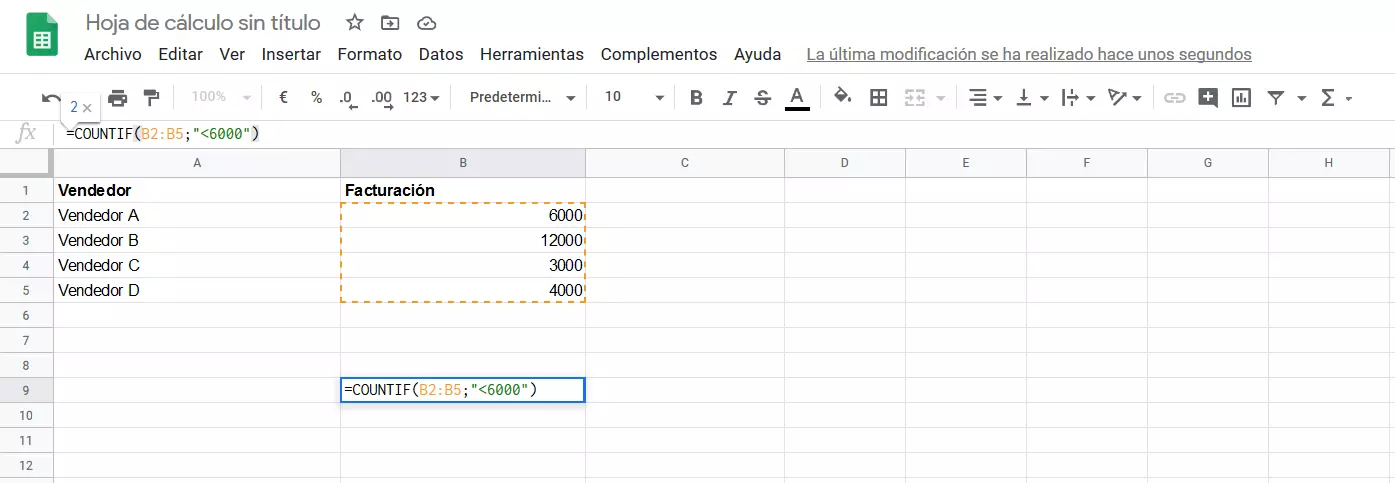Format the cell as euro currency

[283, 97]
